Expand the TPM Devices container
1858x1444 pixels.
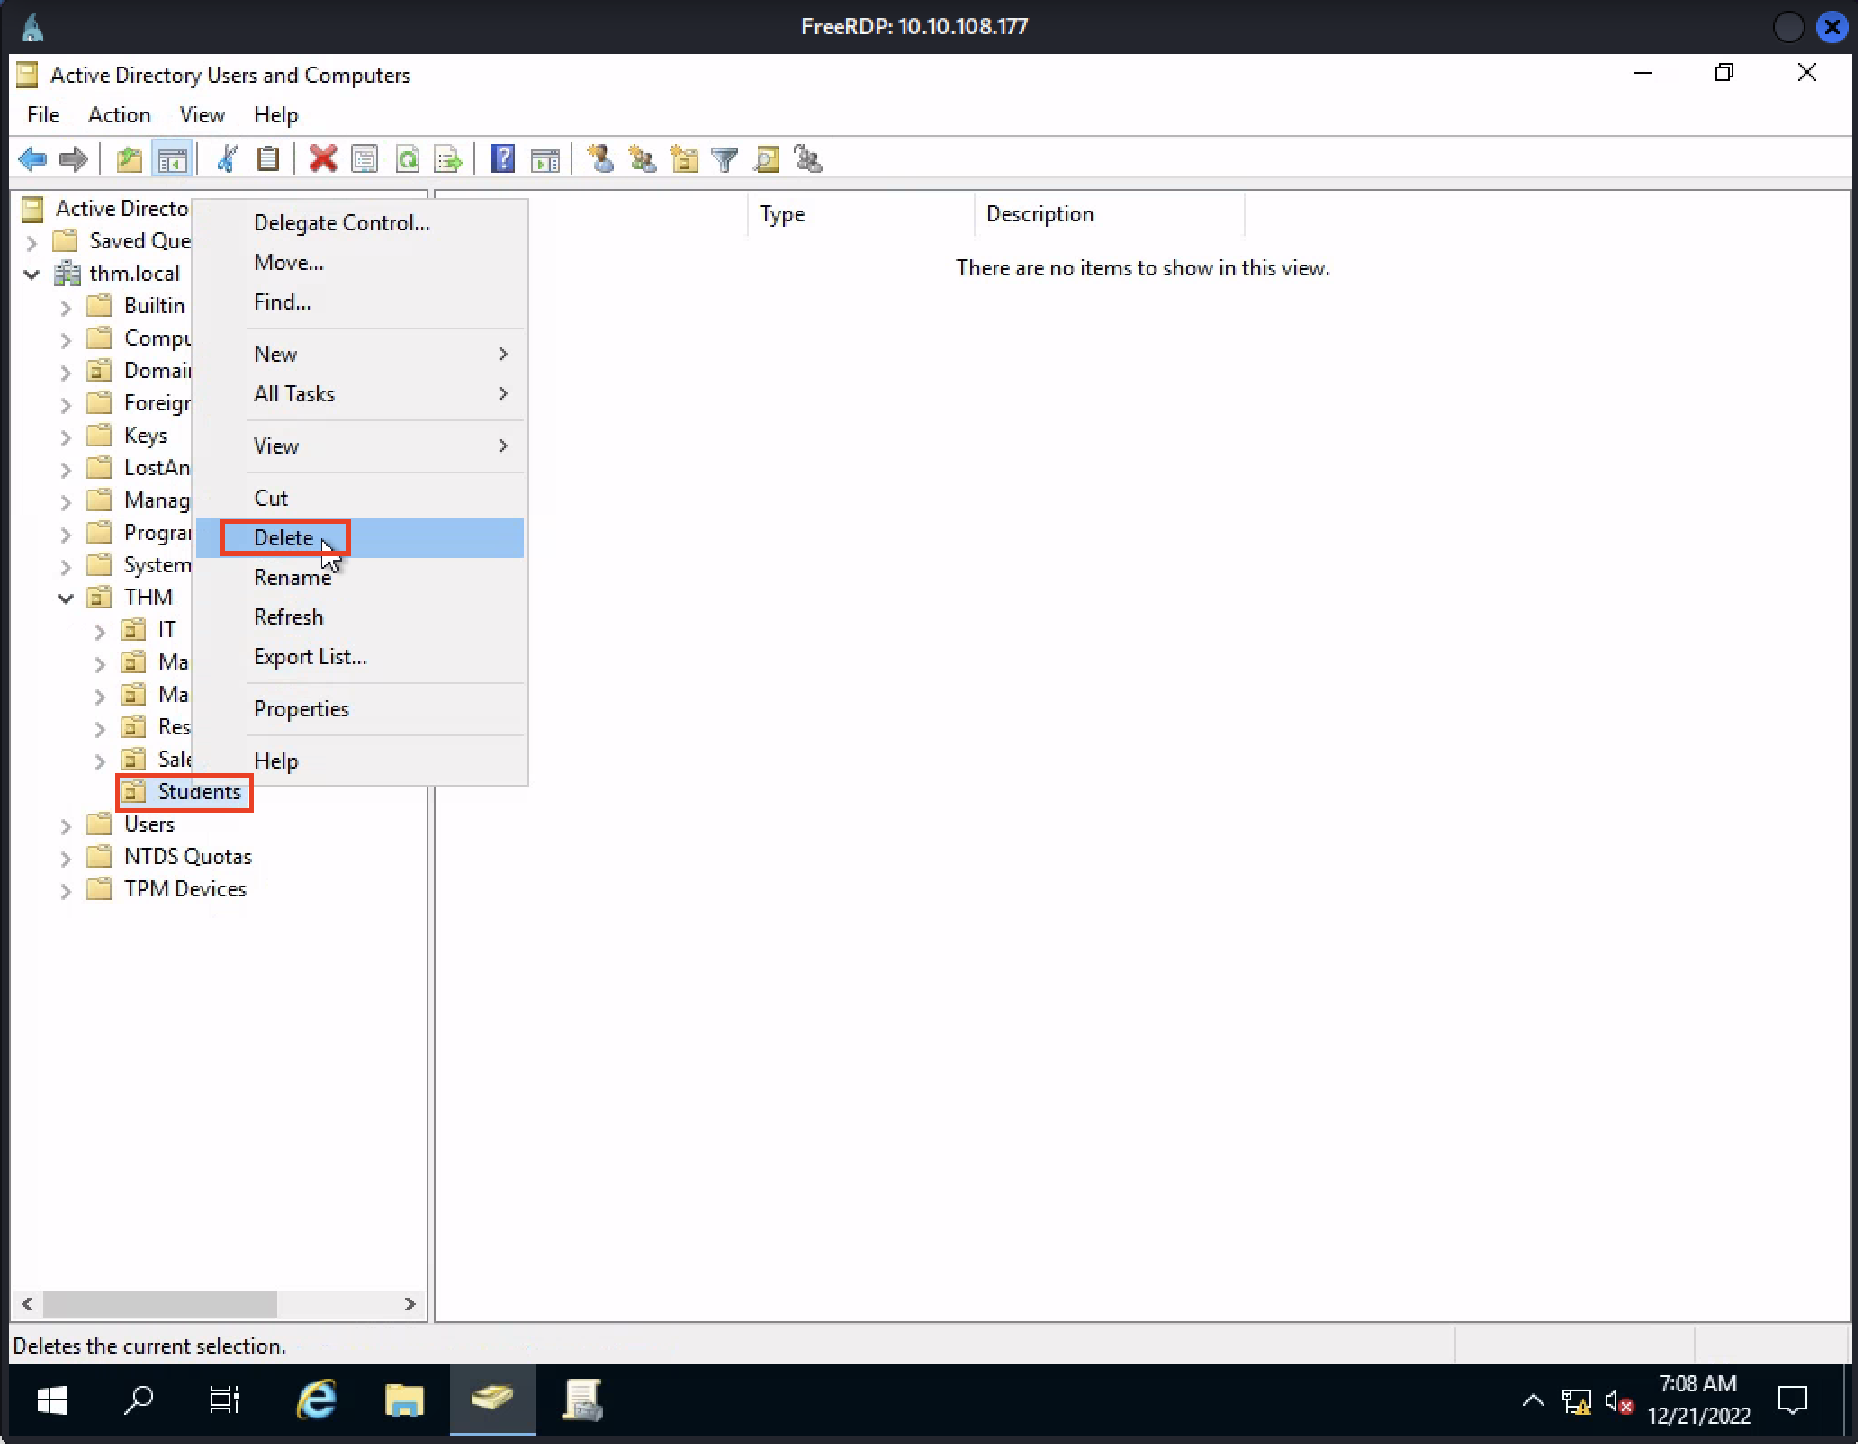(65, 890)
